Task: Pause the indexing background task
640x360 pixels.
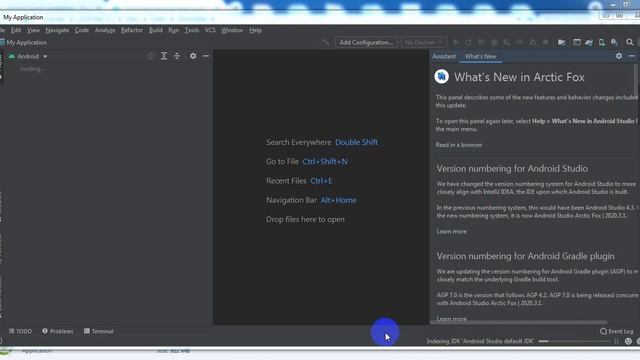Action: click(616, 341)
